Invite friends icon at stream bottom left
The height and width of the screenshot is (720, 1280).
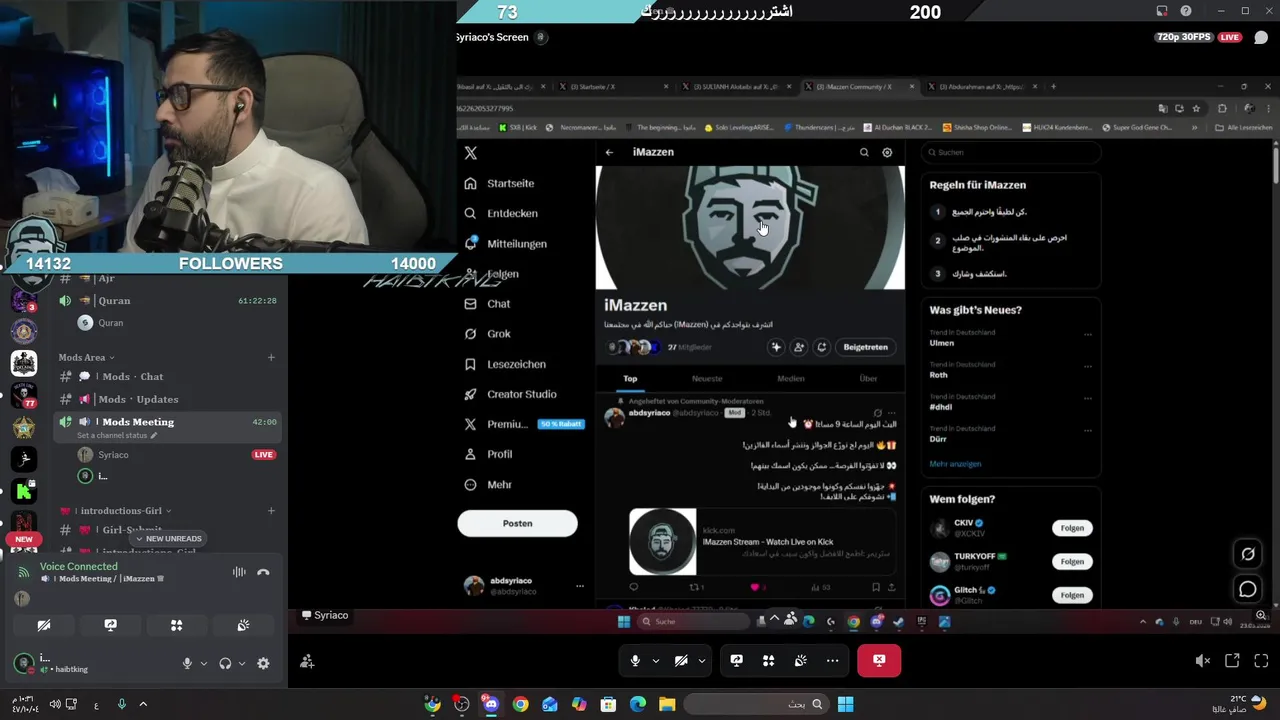[307, 661]
